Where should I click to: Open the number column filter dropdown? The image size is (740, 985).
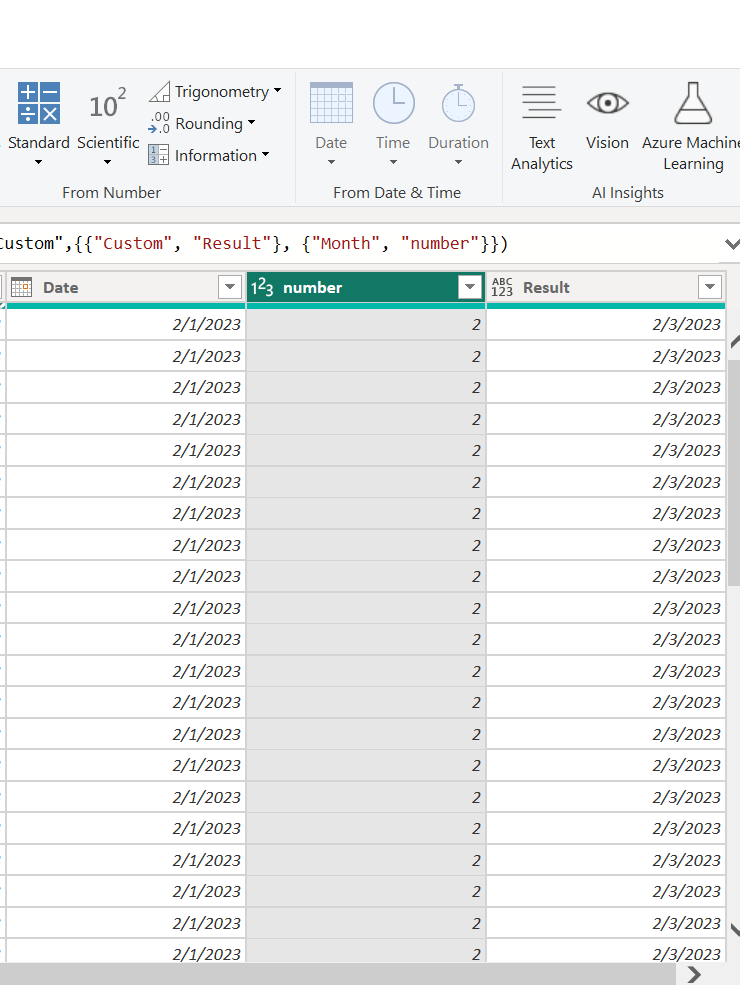point(470,287)
